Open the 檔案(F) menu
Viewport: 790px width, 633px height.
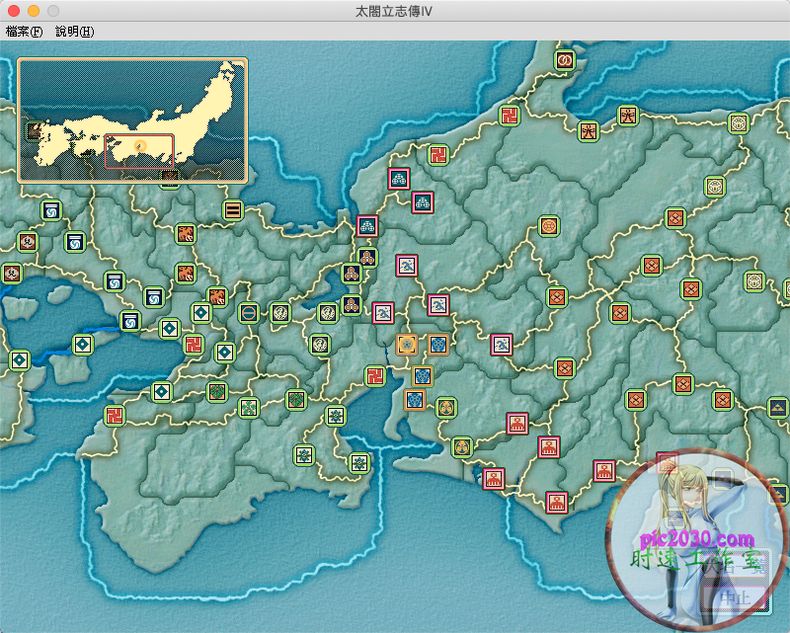[x=24, y=32]
